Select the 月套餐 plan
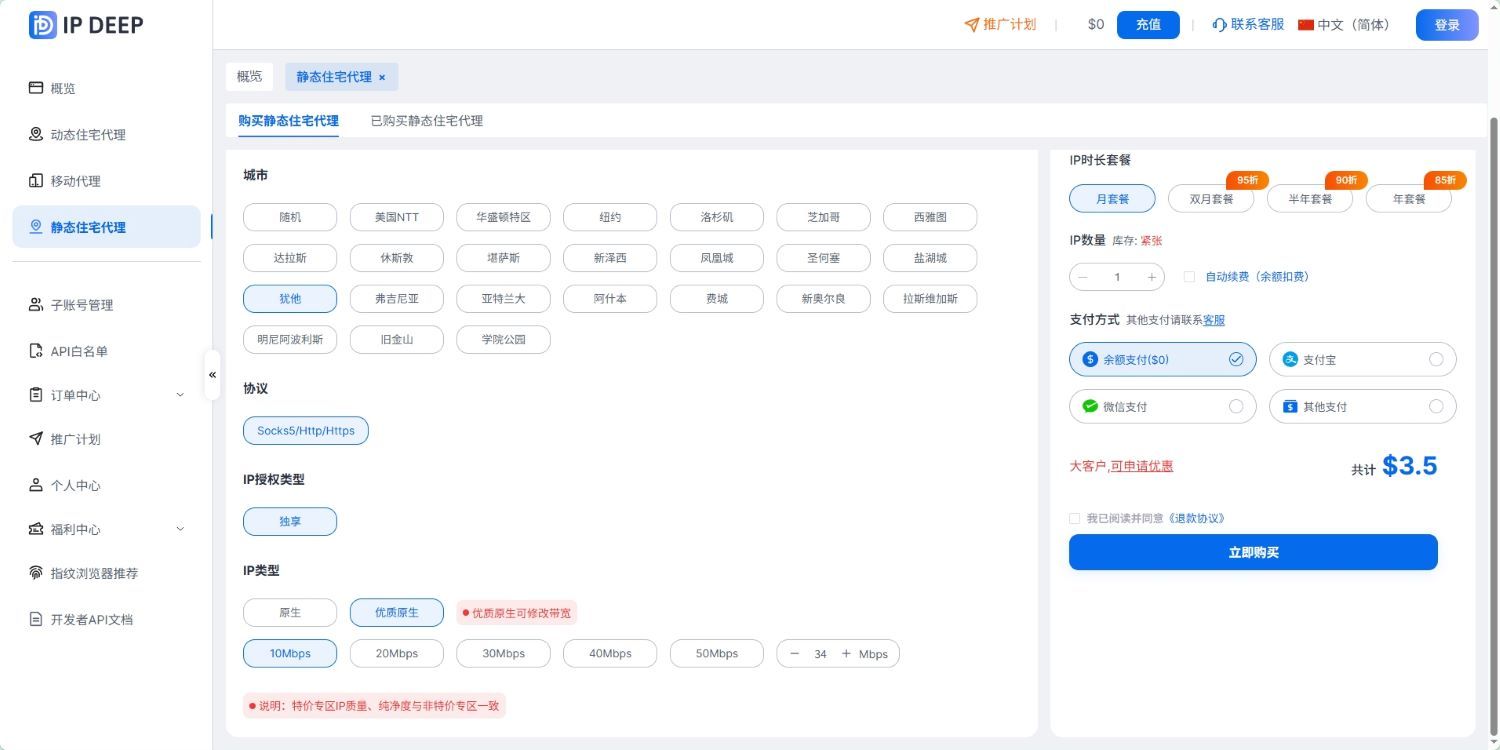Viewport: 1500px width, 750px height. [x=1112, y=198]
